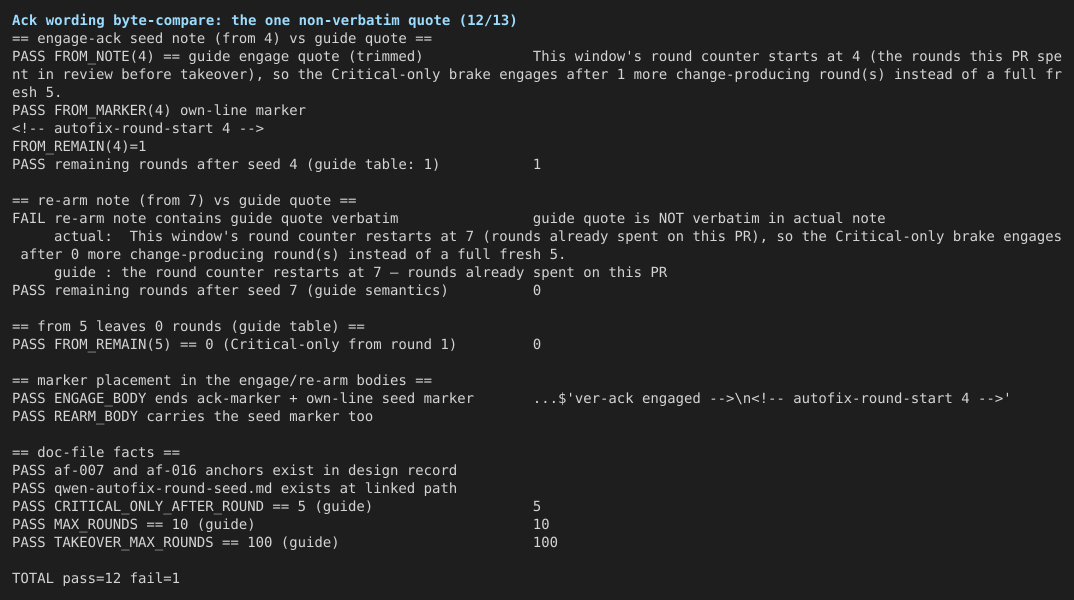Click the 'PASS FROM_NOTE(4)' result line

pyautogui.click(x=217, y=57)
